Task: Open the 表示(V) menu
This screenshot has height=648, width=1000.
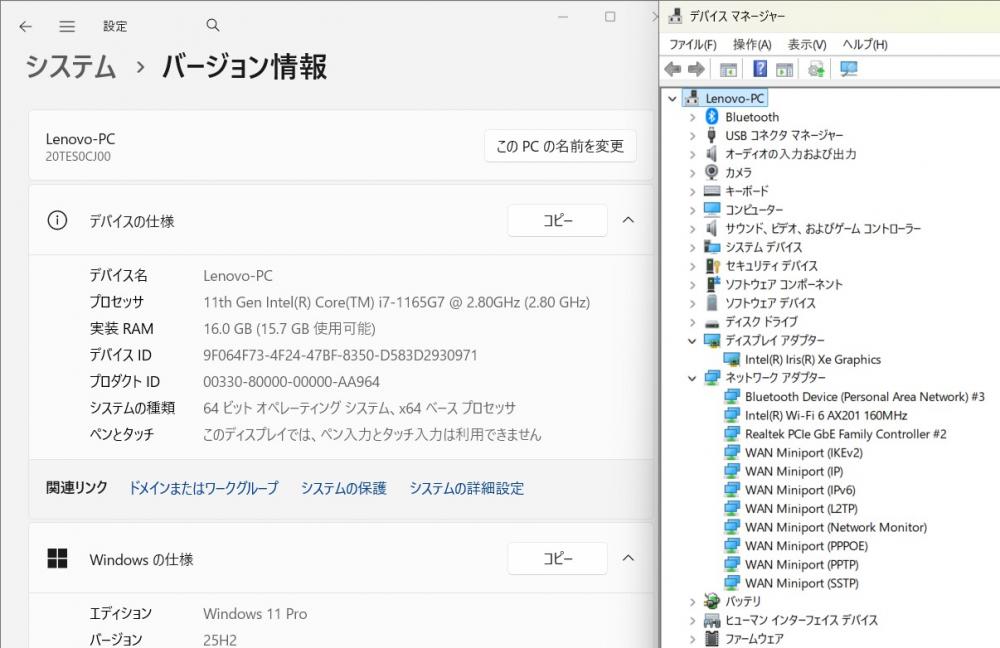Action: [806, 44]
